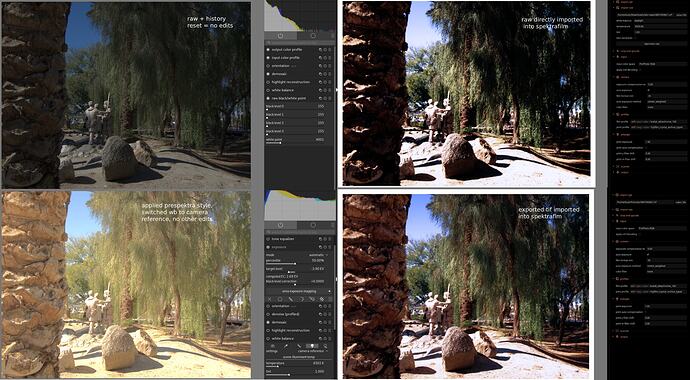Click browse button beside upper raw file path
690x380 pixels.
[682, 15]
